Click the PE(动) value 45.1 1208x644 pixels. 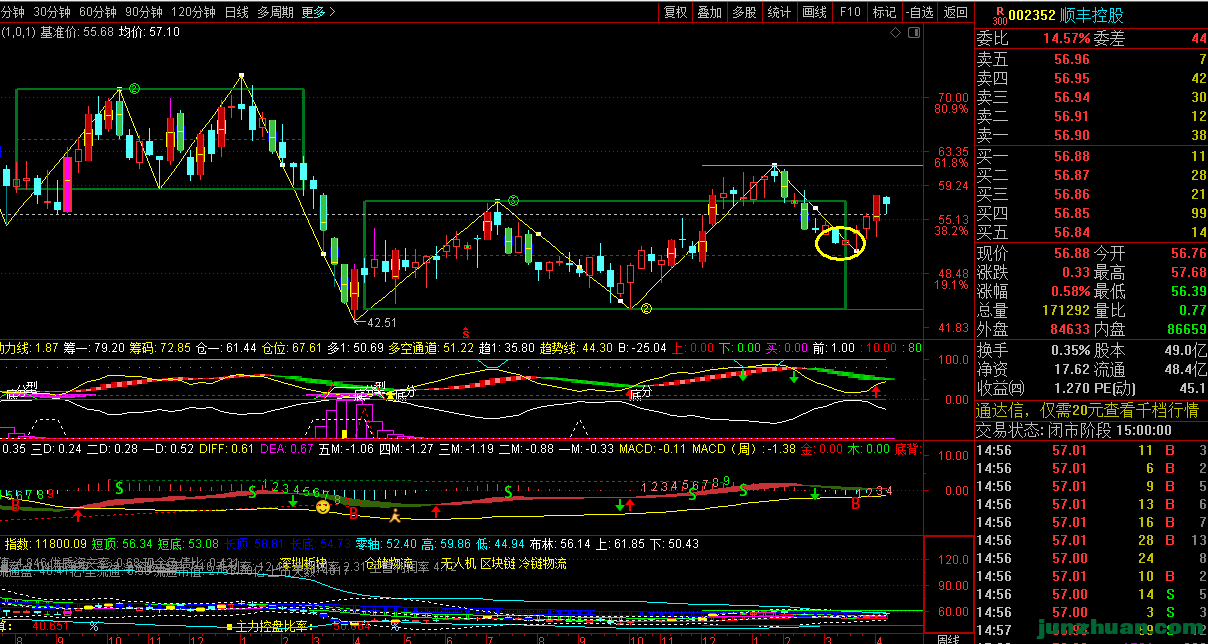pos(1192,388)
